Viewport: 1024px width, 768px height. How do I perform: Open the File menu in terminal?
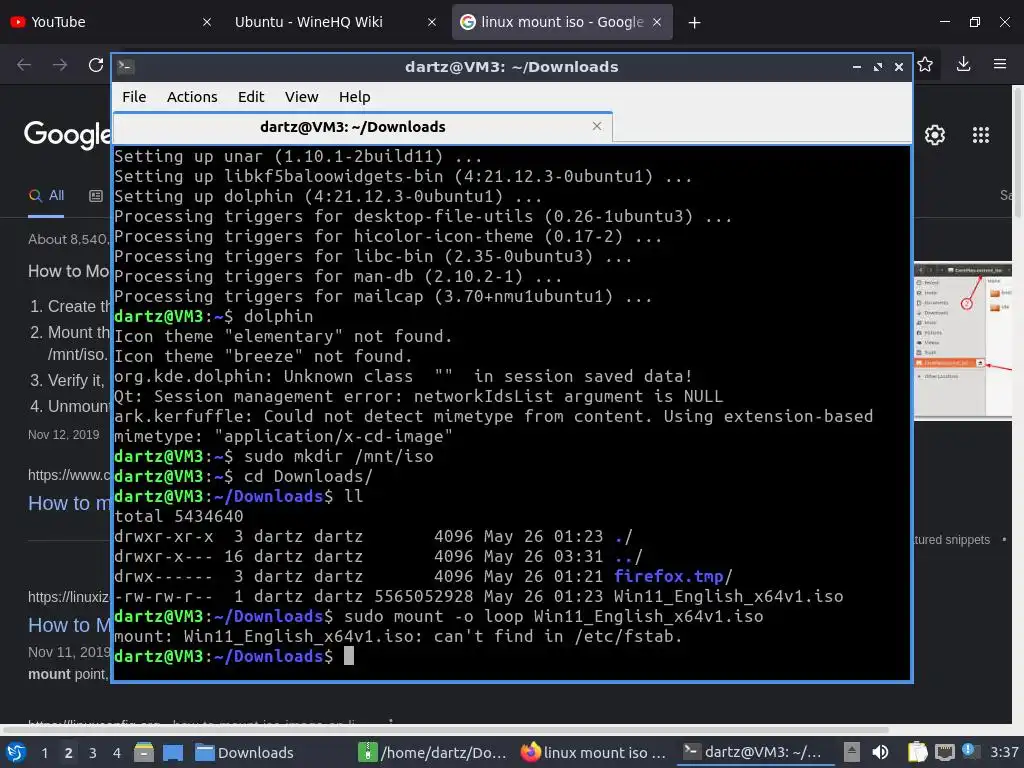click(134, 97)
